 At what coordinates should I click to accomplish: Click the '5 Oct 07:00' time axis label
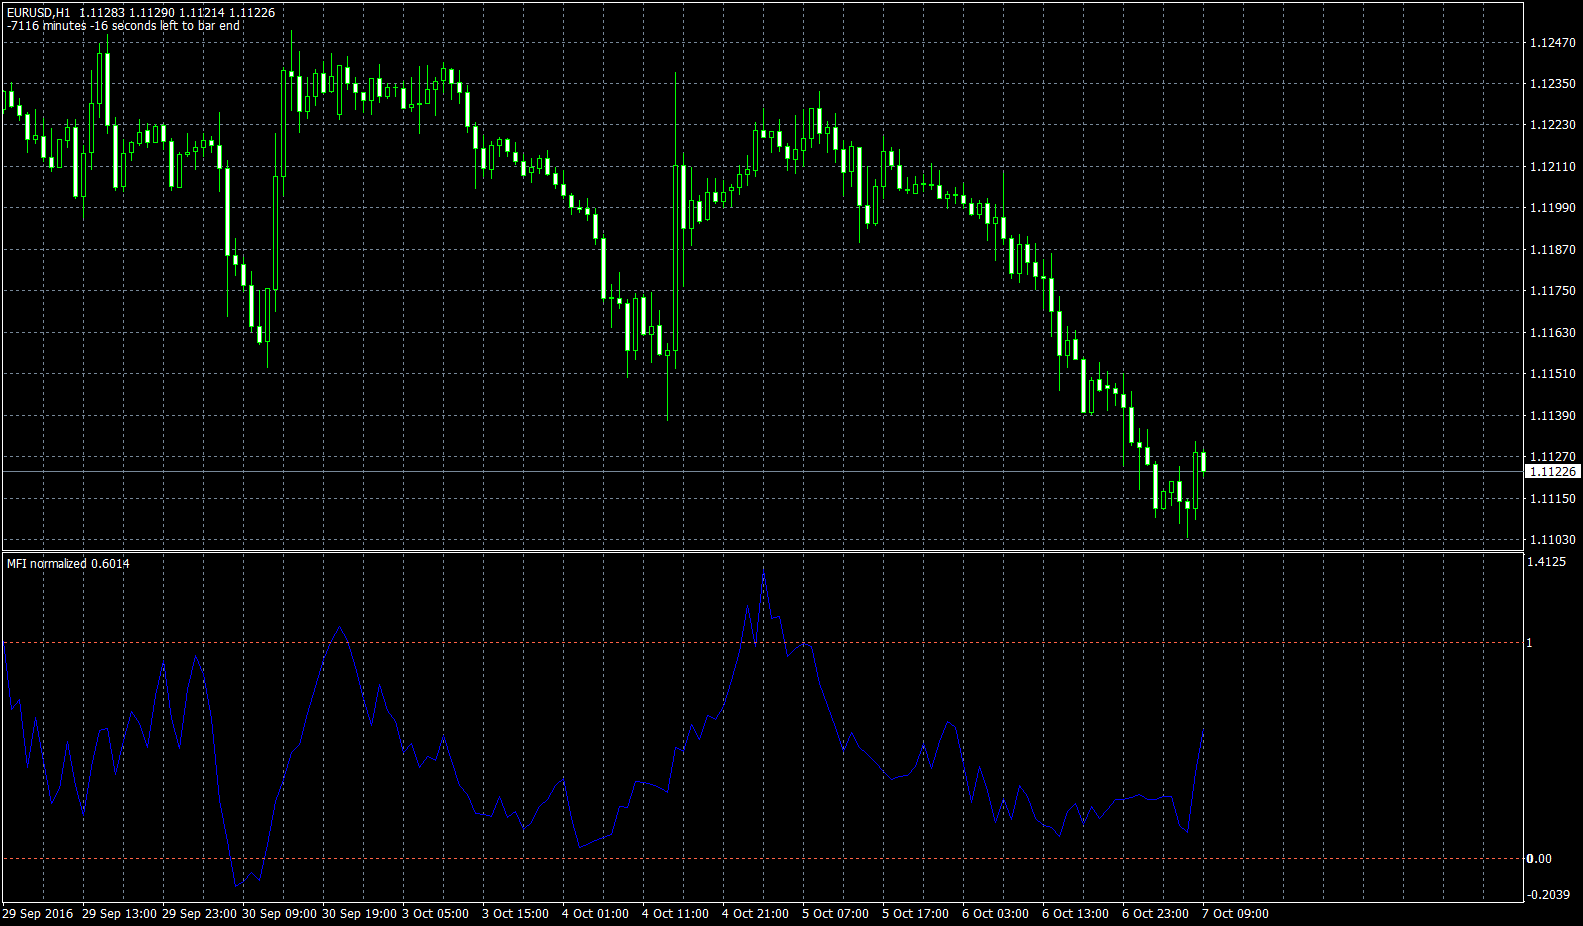click(x=835, y=914)
